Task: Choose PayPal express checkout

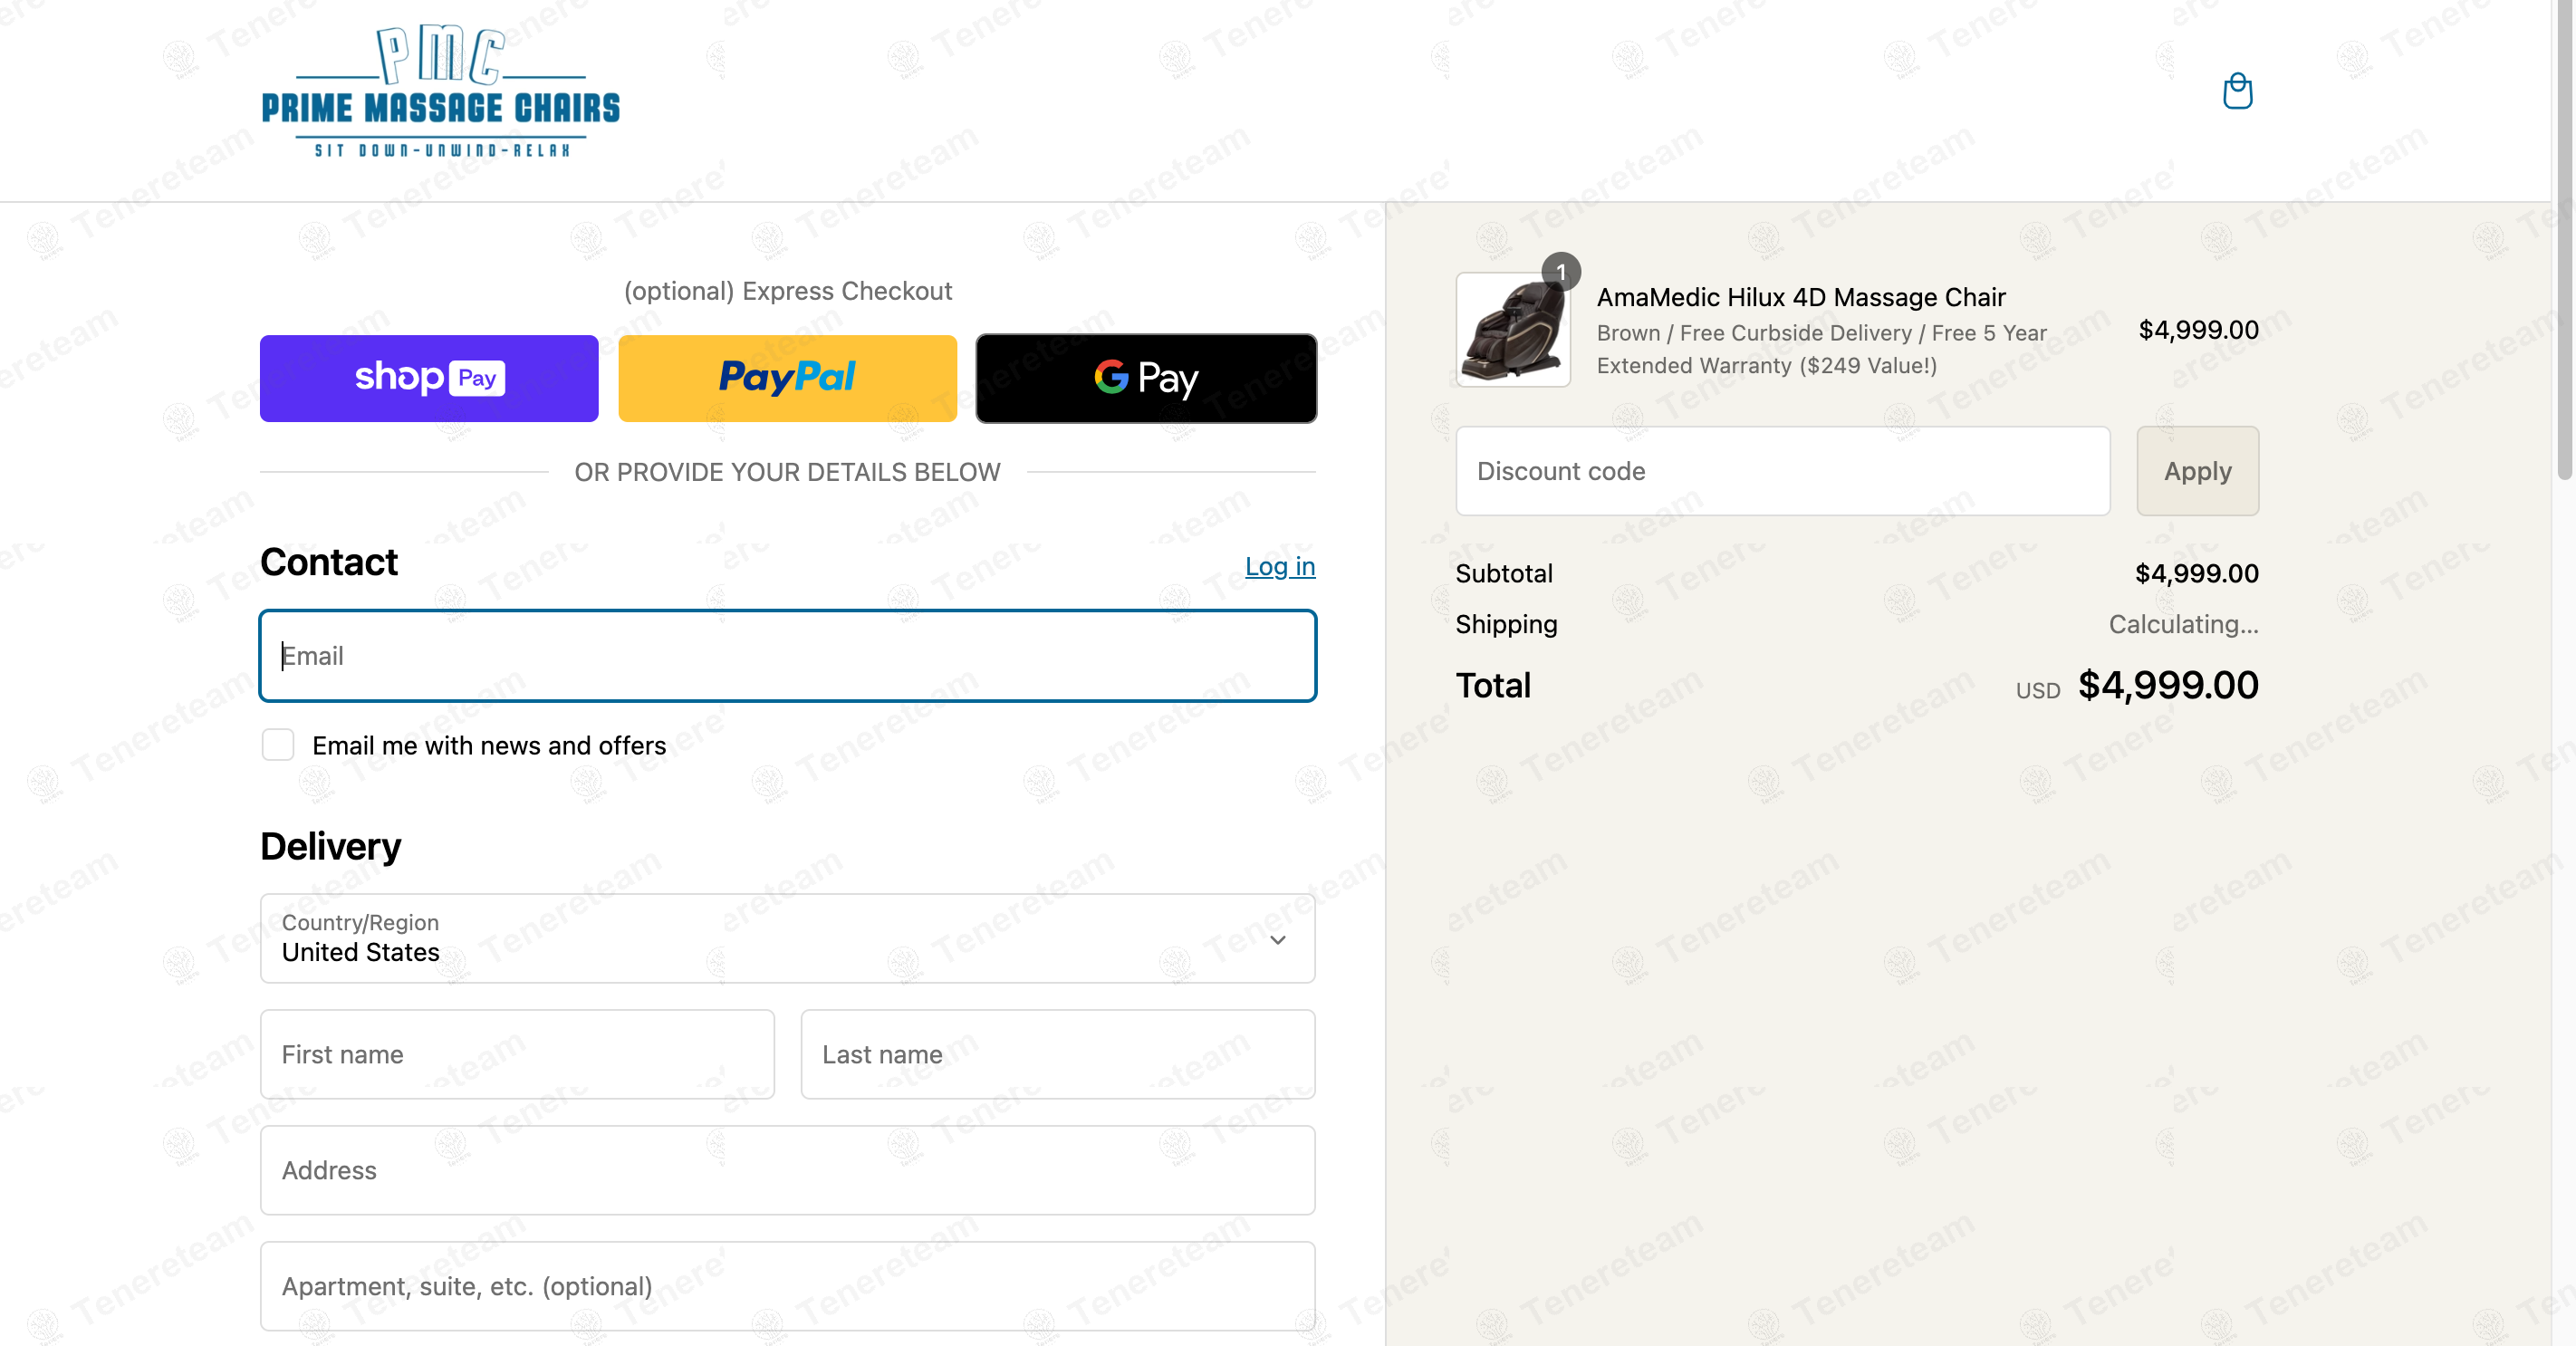Action: (x=788, y=378)
